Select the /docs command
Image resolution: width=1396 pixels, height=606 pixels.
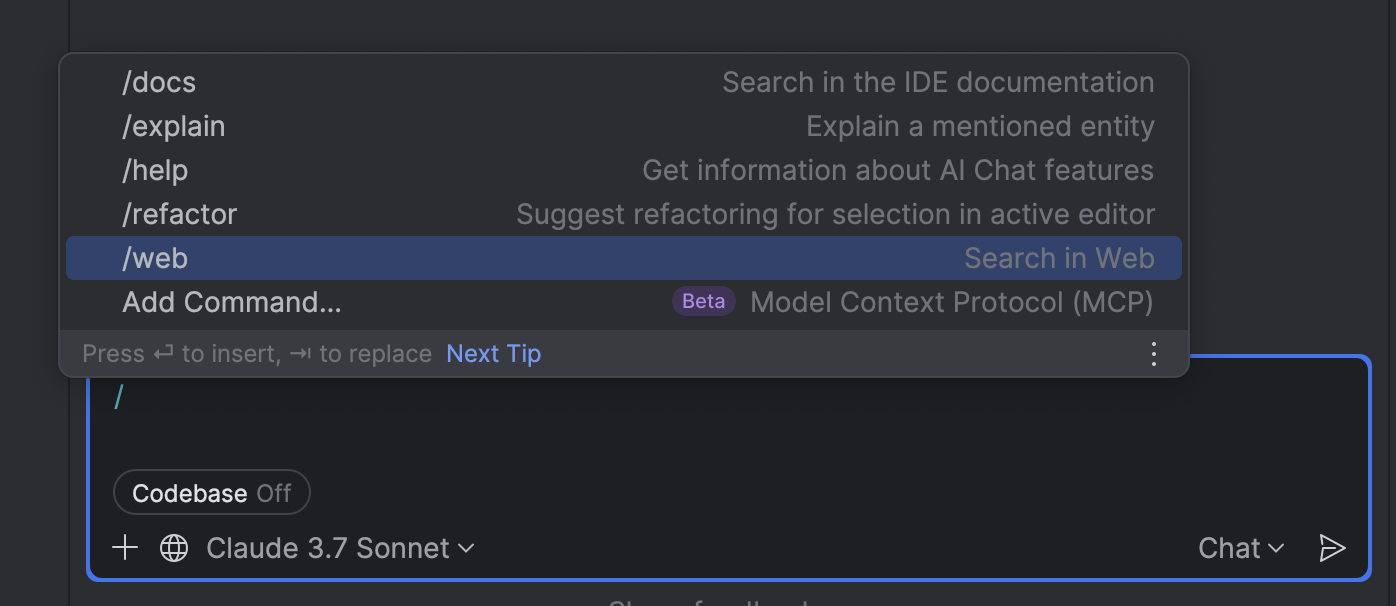pos(159,82)
